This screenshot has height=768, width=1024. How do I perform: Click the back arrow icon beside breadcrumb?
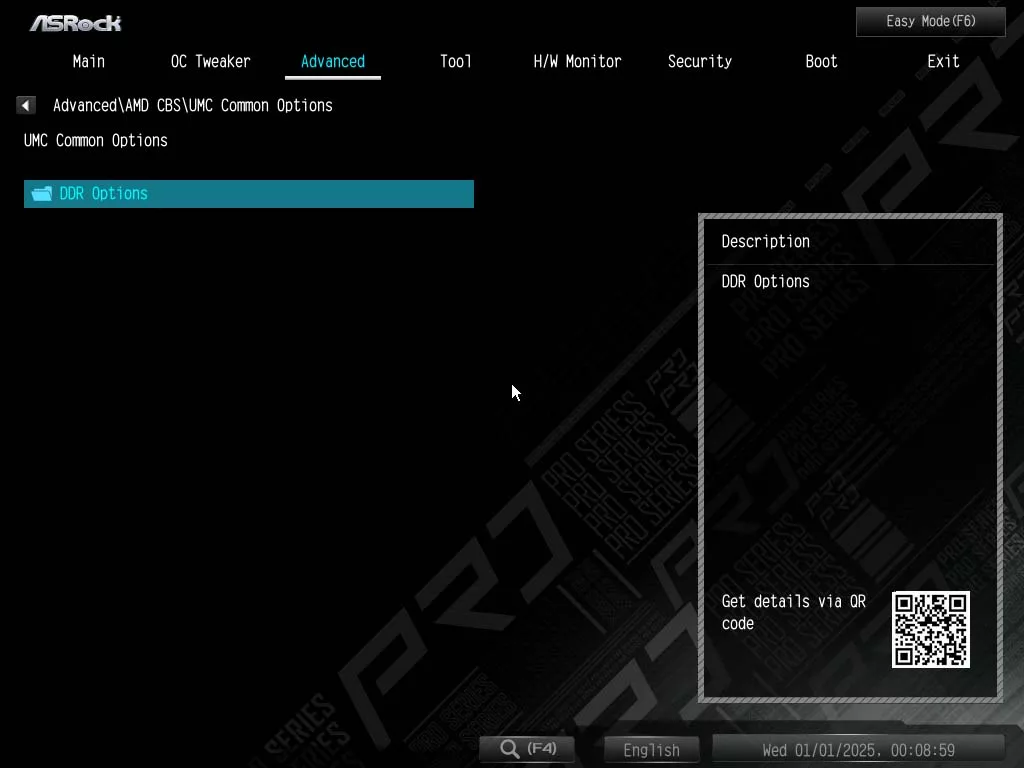pos(26,105)
